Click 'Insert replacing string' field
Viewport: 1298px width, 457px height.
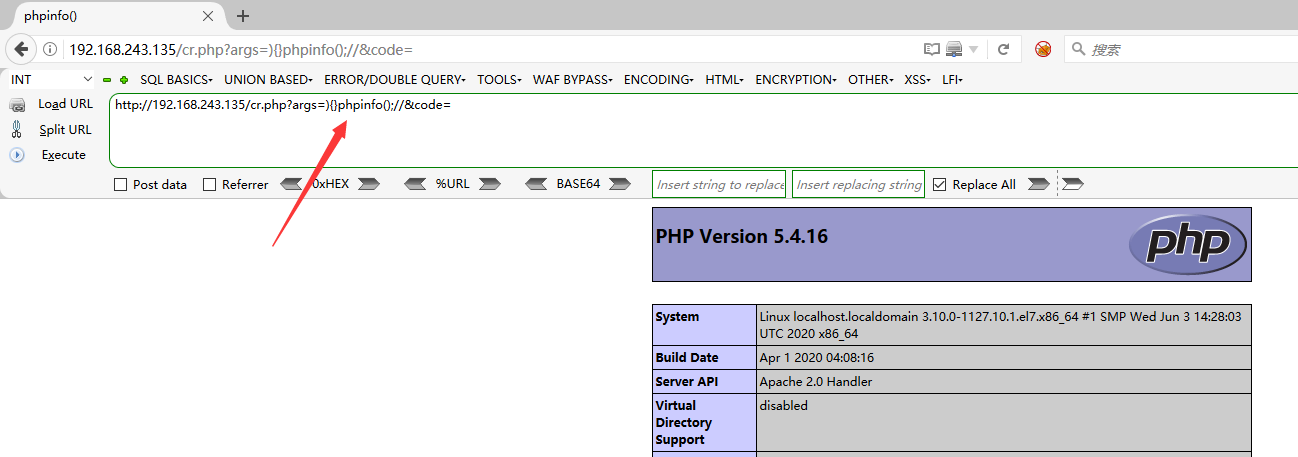[x=858, y=184]
